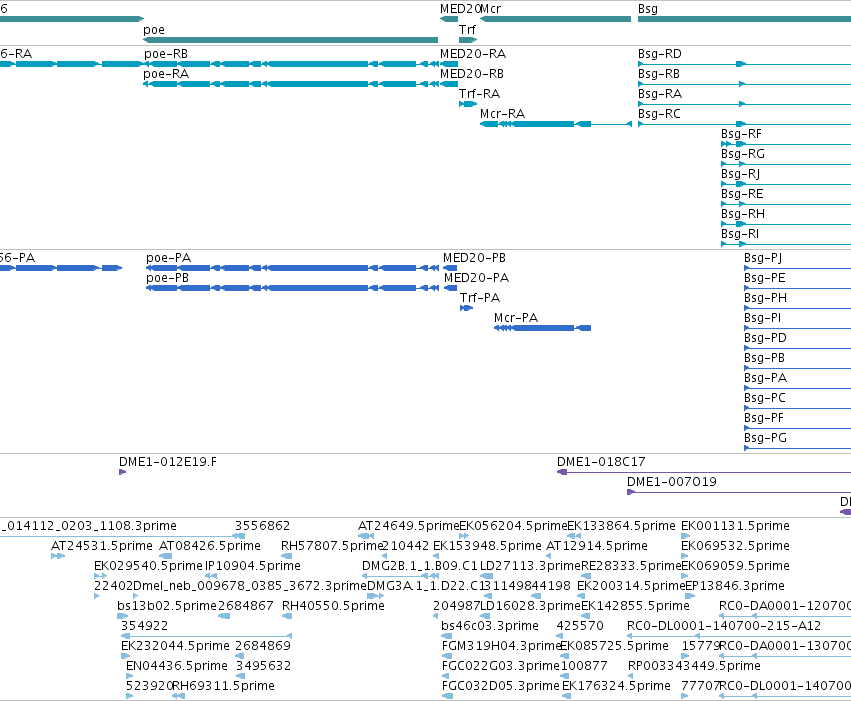This screenshot has width=851, height=701.
Task: Select the Bsg-PB protein label
Action: pos(765,358)
